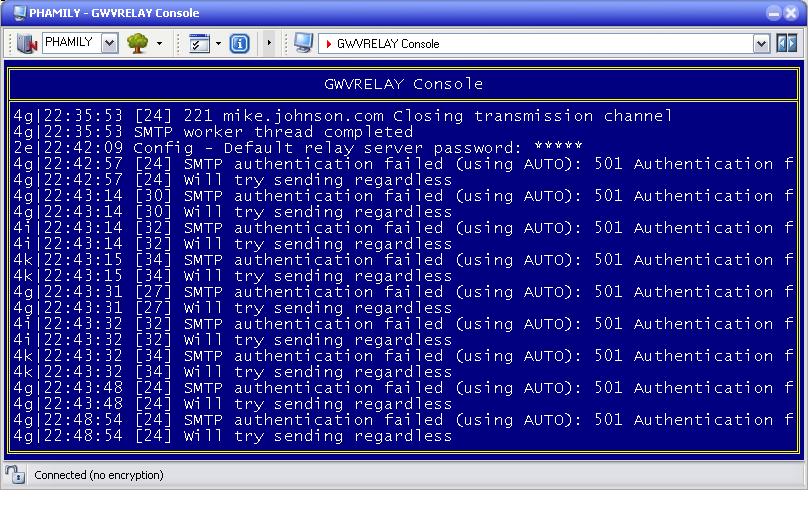Viewport: 808px width, 512px height.
Task: Click the tree icon in toolbar
Action: tap(138, 43)
